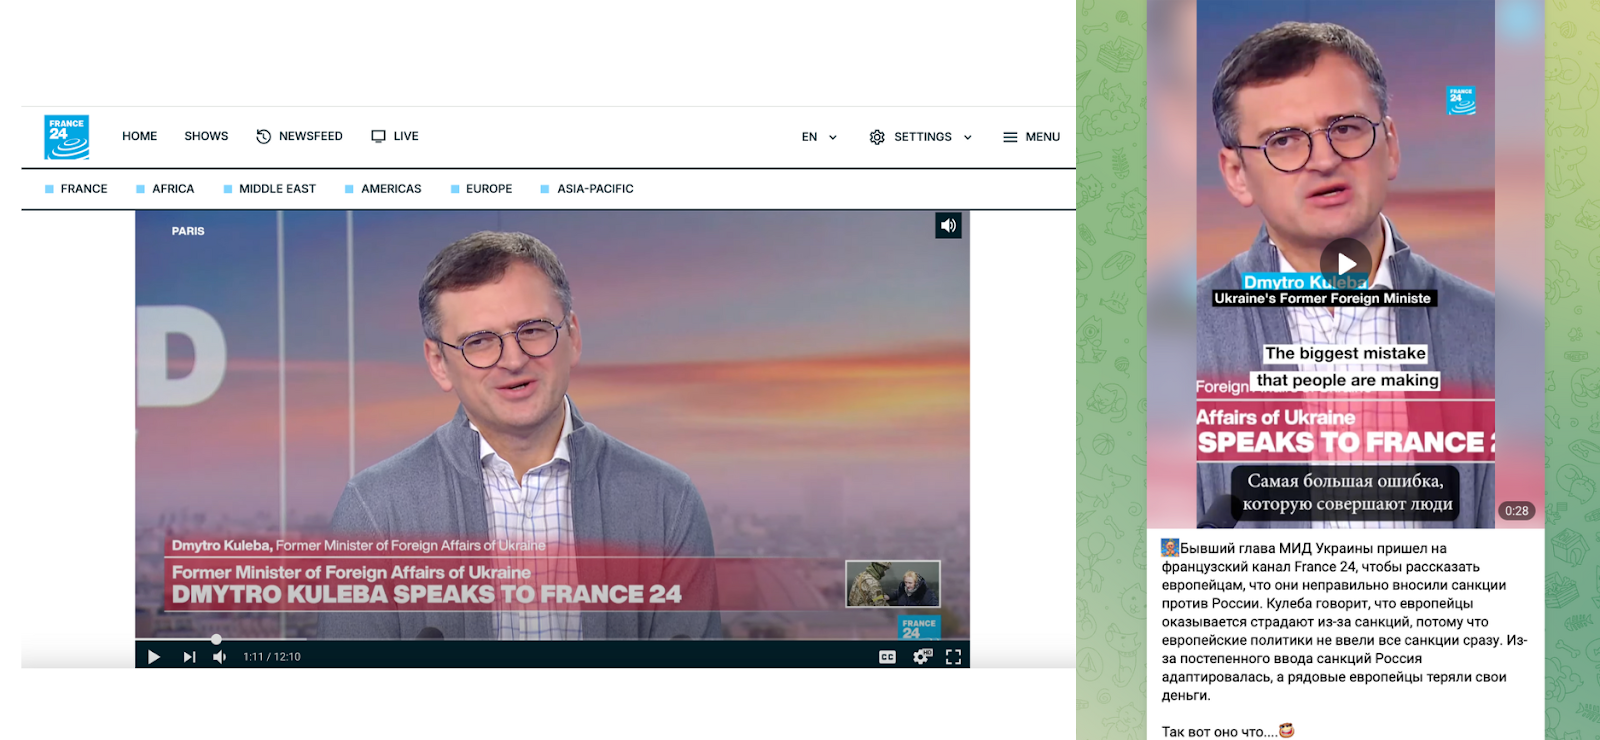Skip to the next video
The width and height of the screenshot is (1600, 740).
pyautogui.click(x=189, y=657)
